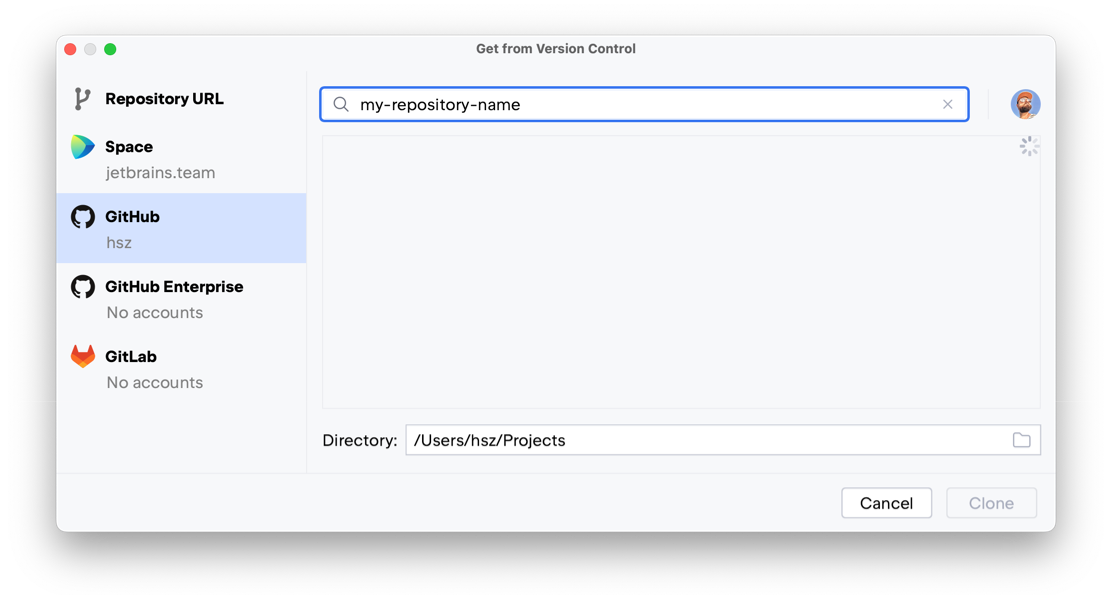The height and width of the screenshot is (595, 1112).
Task: Click the empty repository results panel
Action: click(680, 272)
